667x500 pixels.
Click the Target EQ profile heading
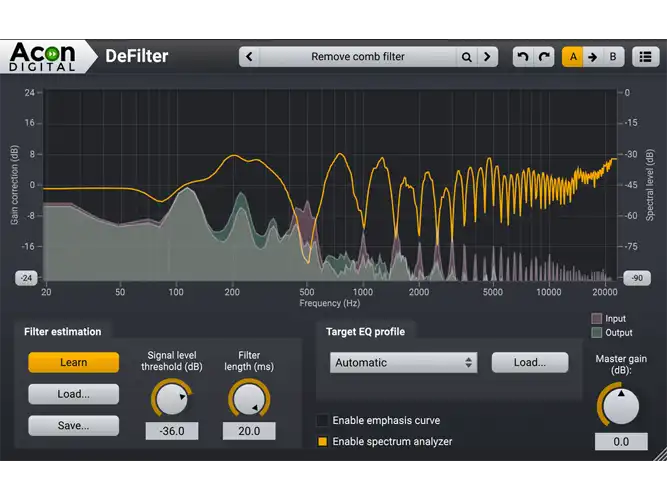click(365, 331)
